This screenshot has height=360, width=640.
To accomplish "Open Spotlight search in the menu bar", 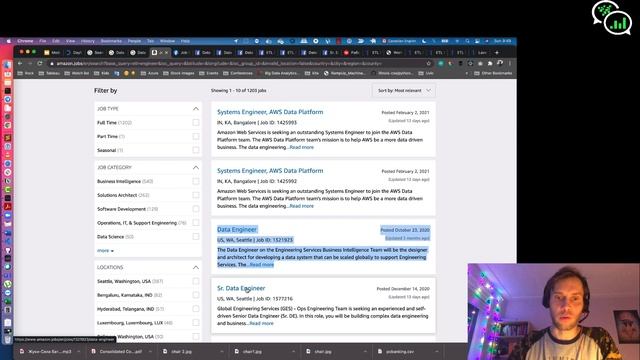I will tap(467, 41).
